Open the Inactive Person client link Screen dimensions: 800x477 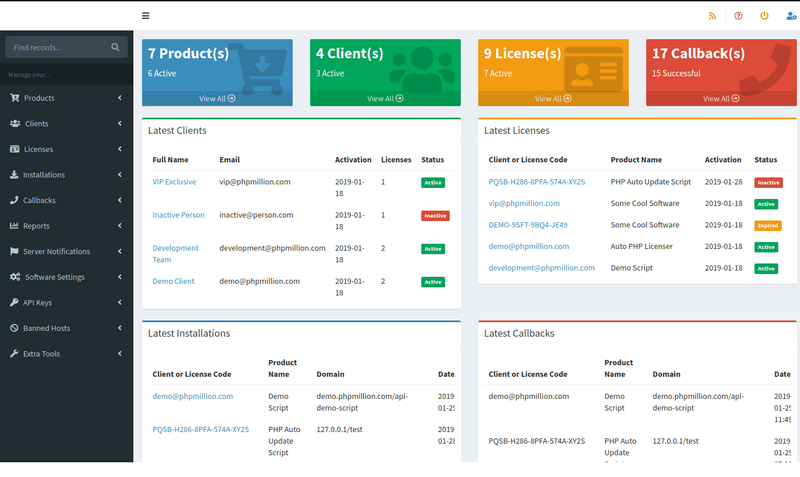(x=178, y=215)
